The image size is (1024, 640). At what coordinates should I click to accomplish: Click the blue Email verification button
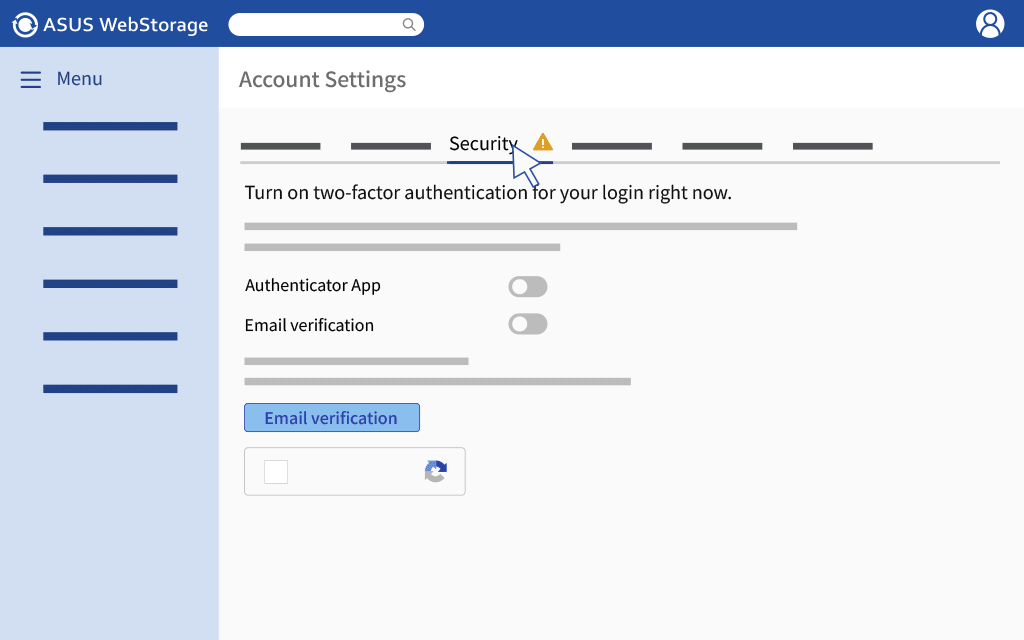332,418
